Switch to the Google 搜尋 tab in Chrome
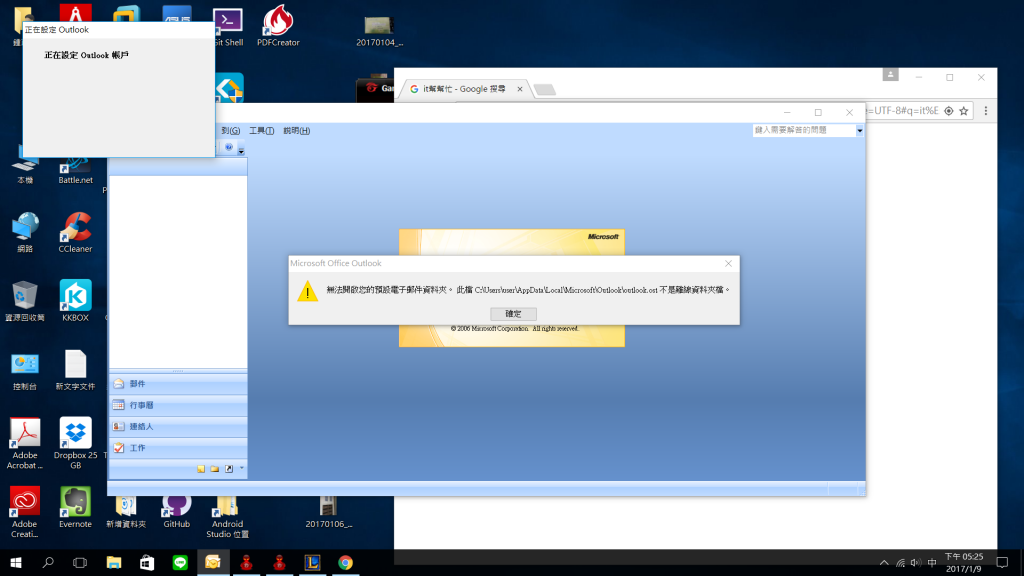 [464, 89]
